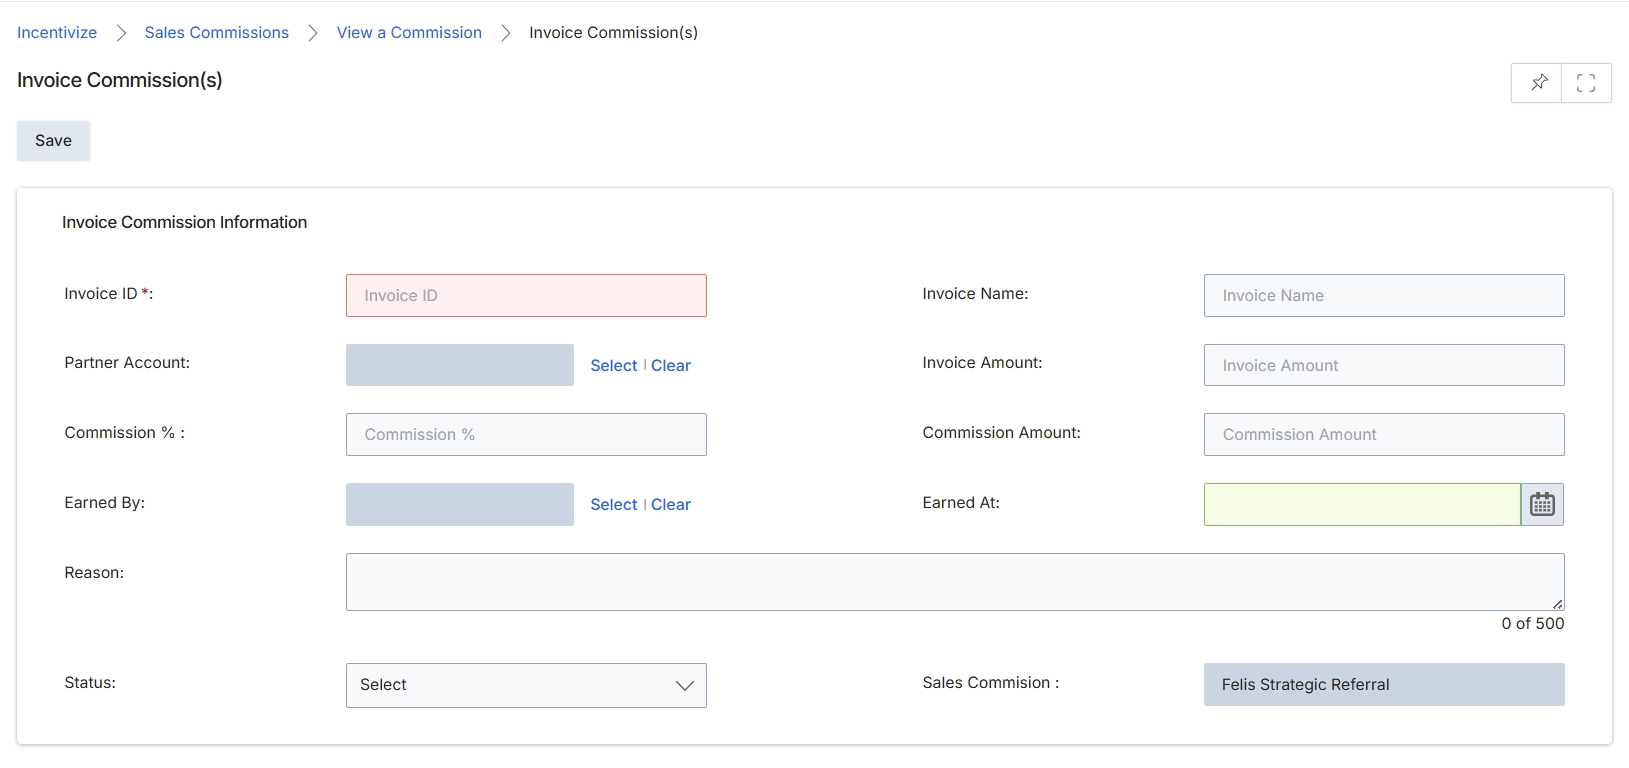Click the Felis Strategic Referral field
This screenshot has height=768, width=1629.
(x=1384, y=685)
